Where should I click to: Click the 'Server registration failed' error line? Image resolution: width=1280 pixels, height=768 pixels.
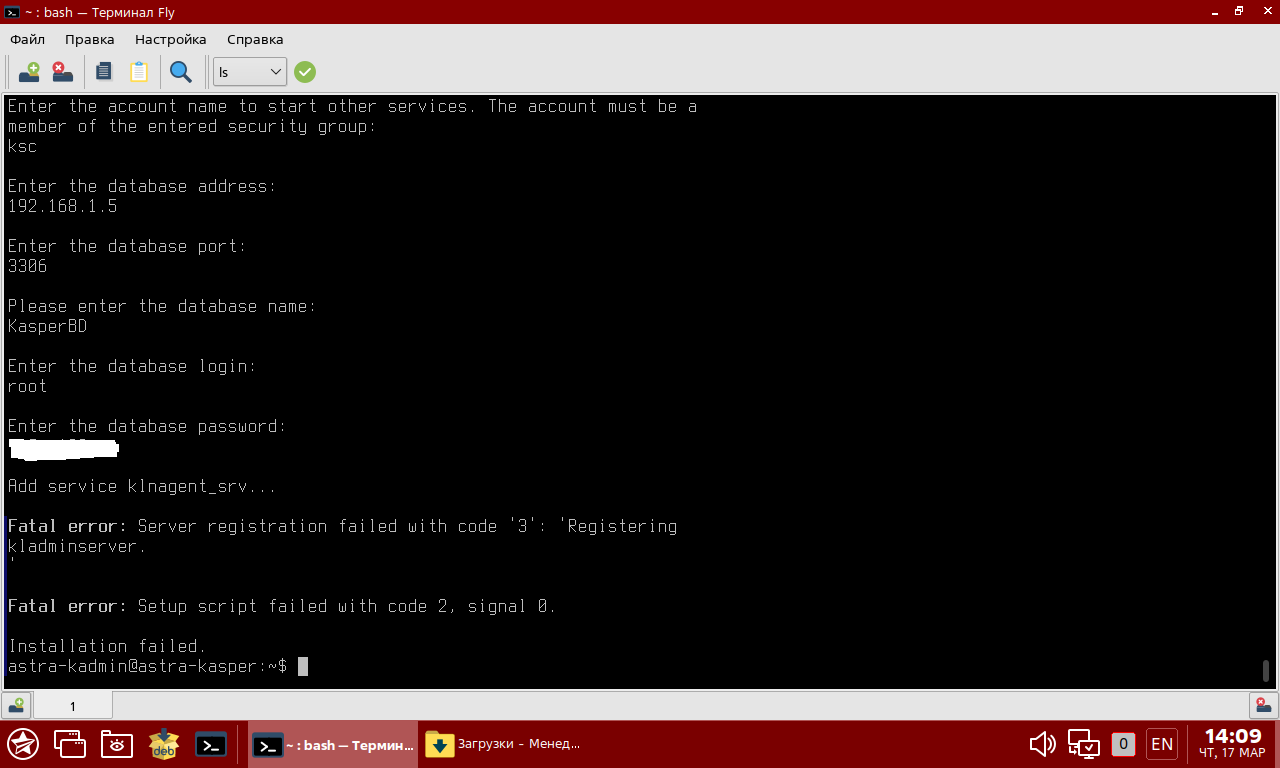342,526
